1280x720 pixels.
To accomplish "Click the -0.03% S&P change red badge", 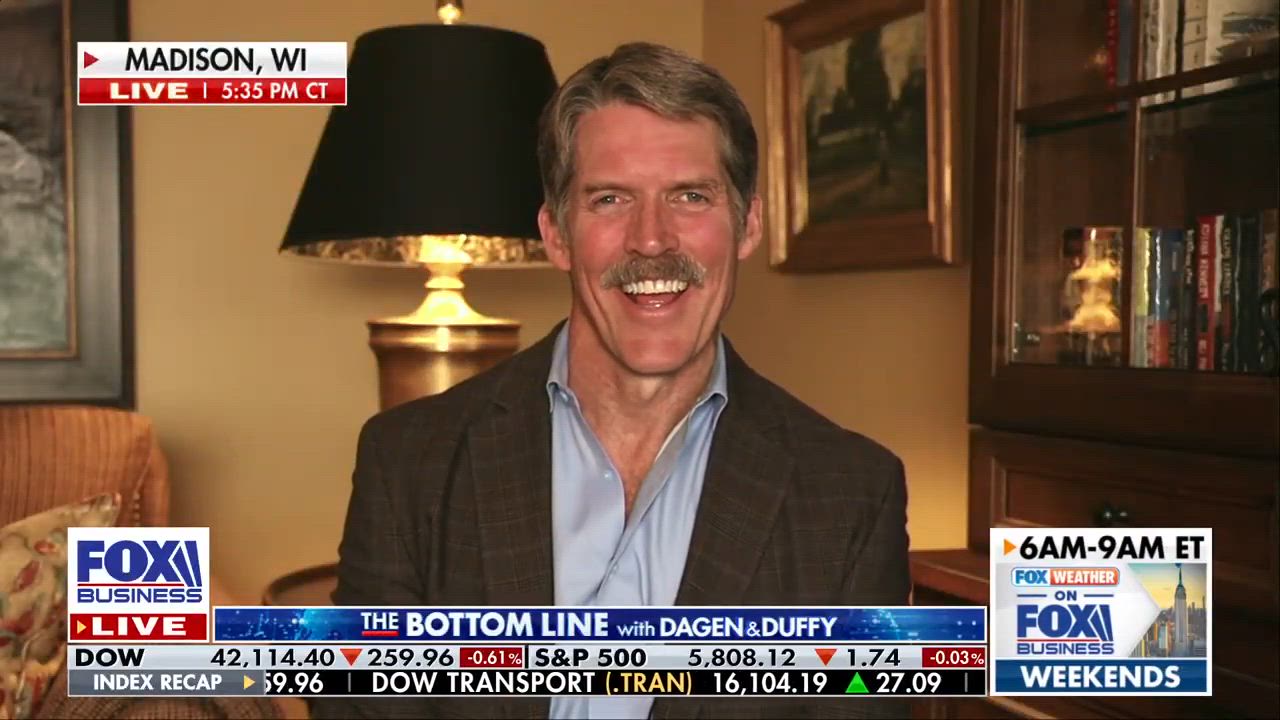I will coord(953,658).
